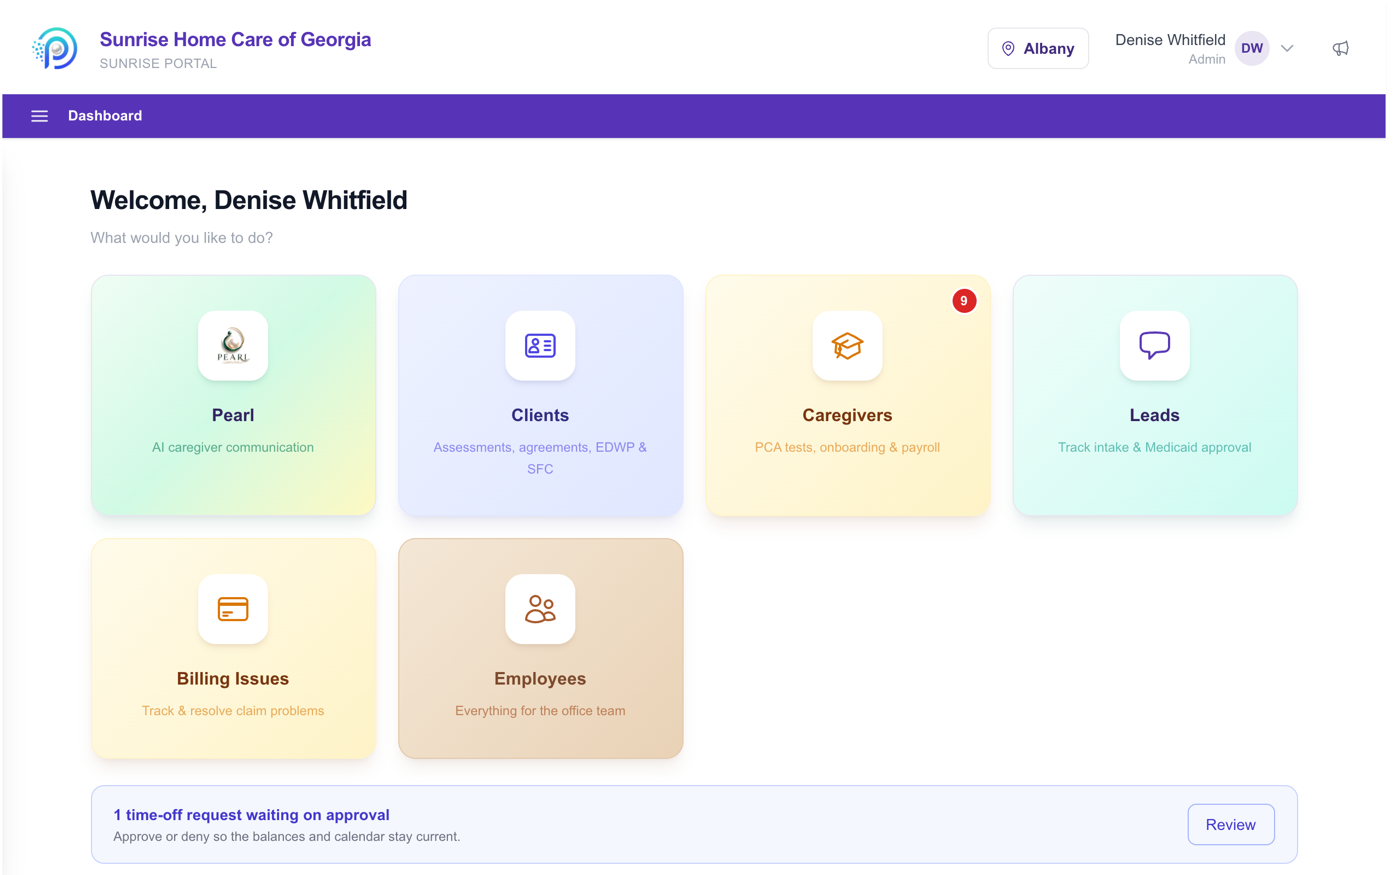Click 'Assessments, agreements, EDWP & SFC' text
This screenshot has width=1400, height=875.
(x=540, y=458)
